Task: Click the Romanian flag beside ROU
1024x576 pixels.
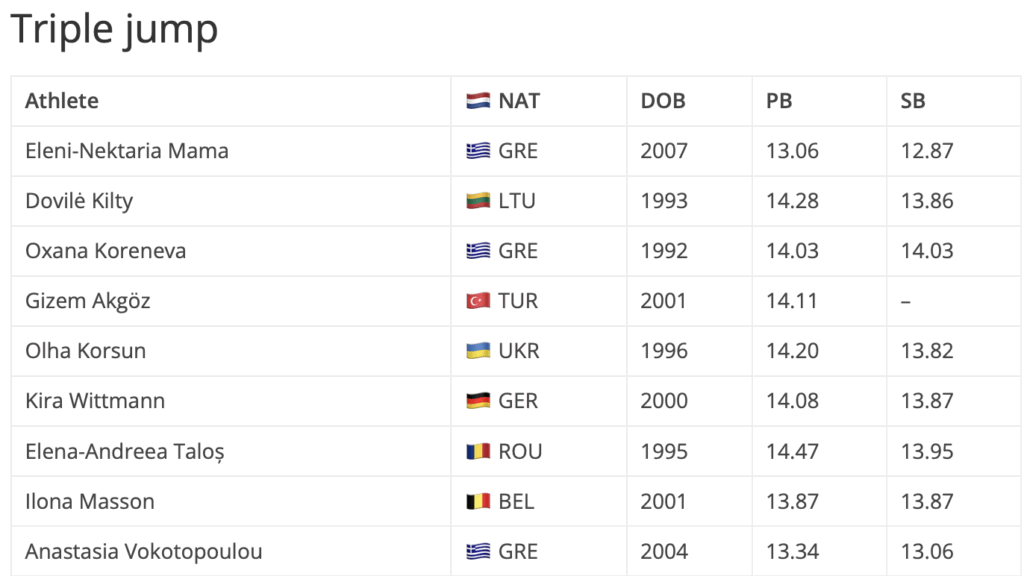Action: 478,451
